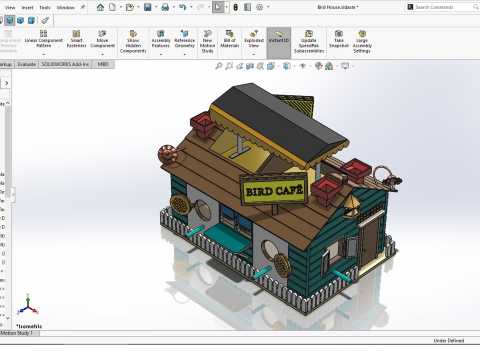This screenshot has width=480, height=360.
Task: Open the Insert menu
Action: [x=27, y=7]
